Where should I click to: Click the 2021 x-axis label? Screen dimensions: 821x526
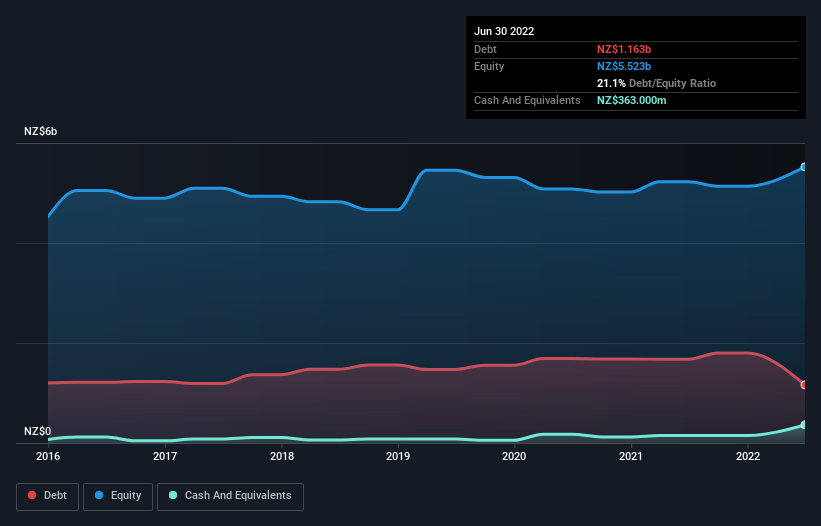631,456
